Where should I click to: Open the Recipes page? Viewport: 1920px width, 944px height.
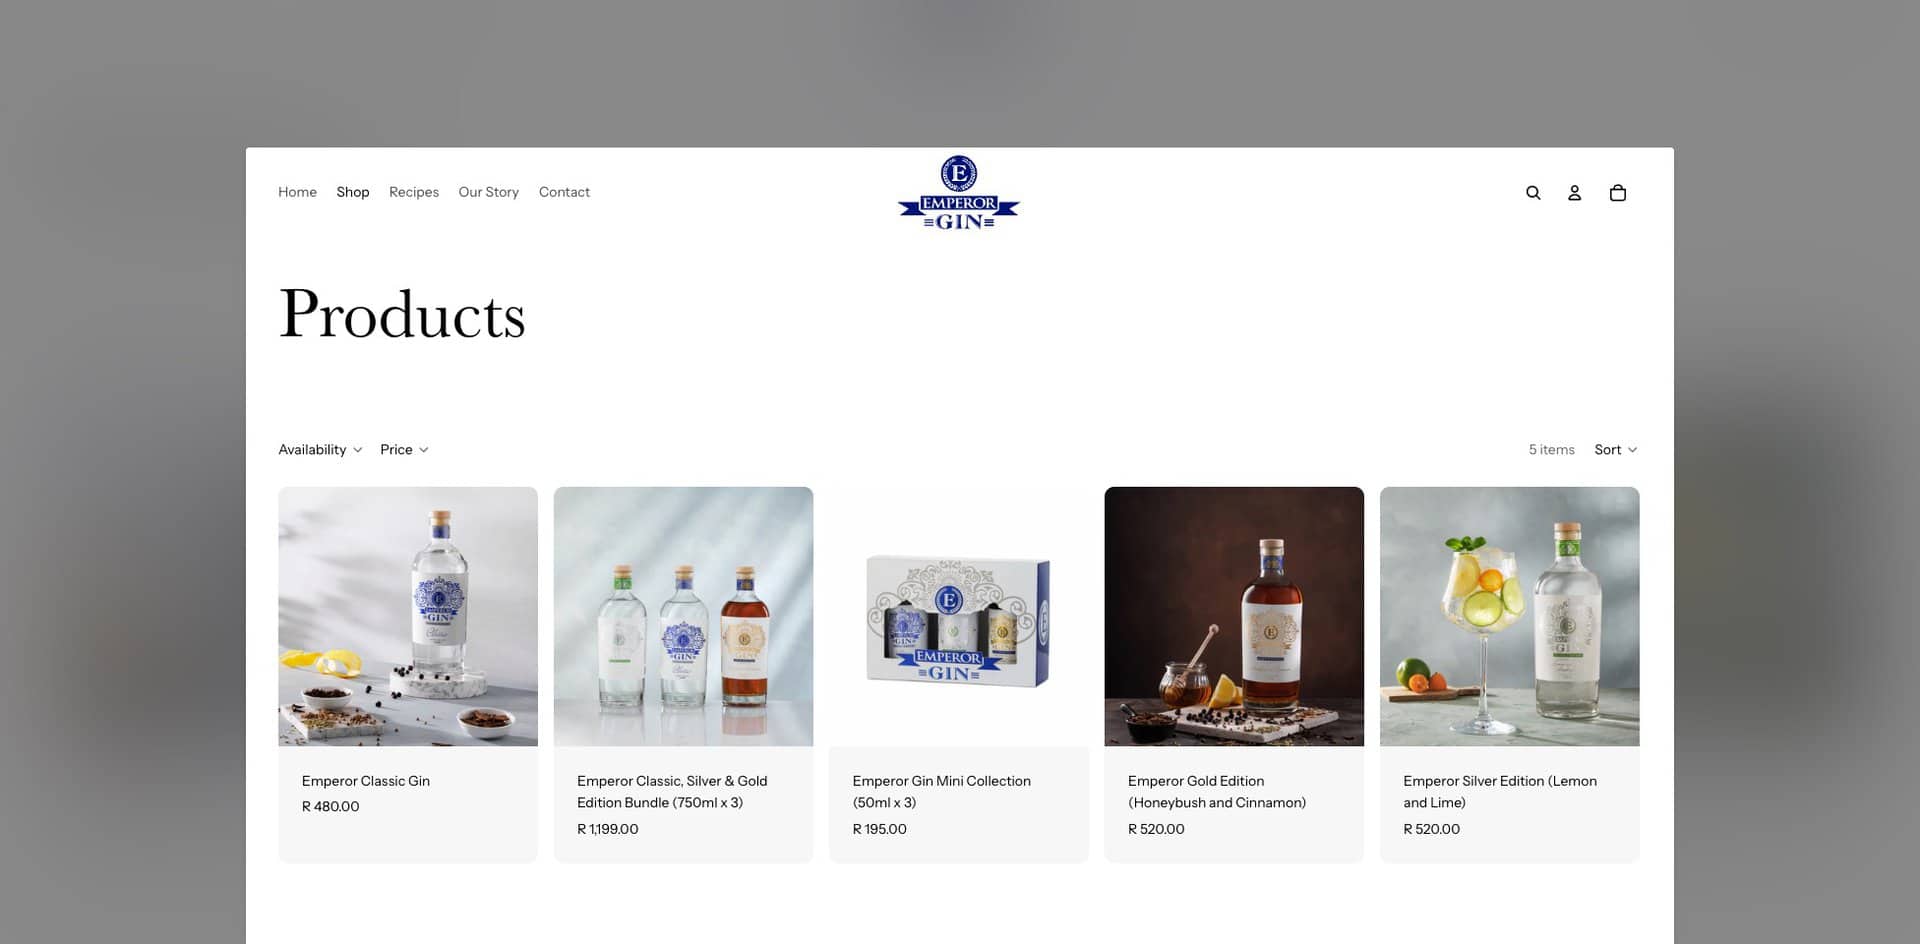(414, 192)
